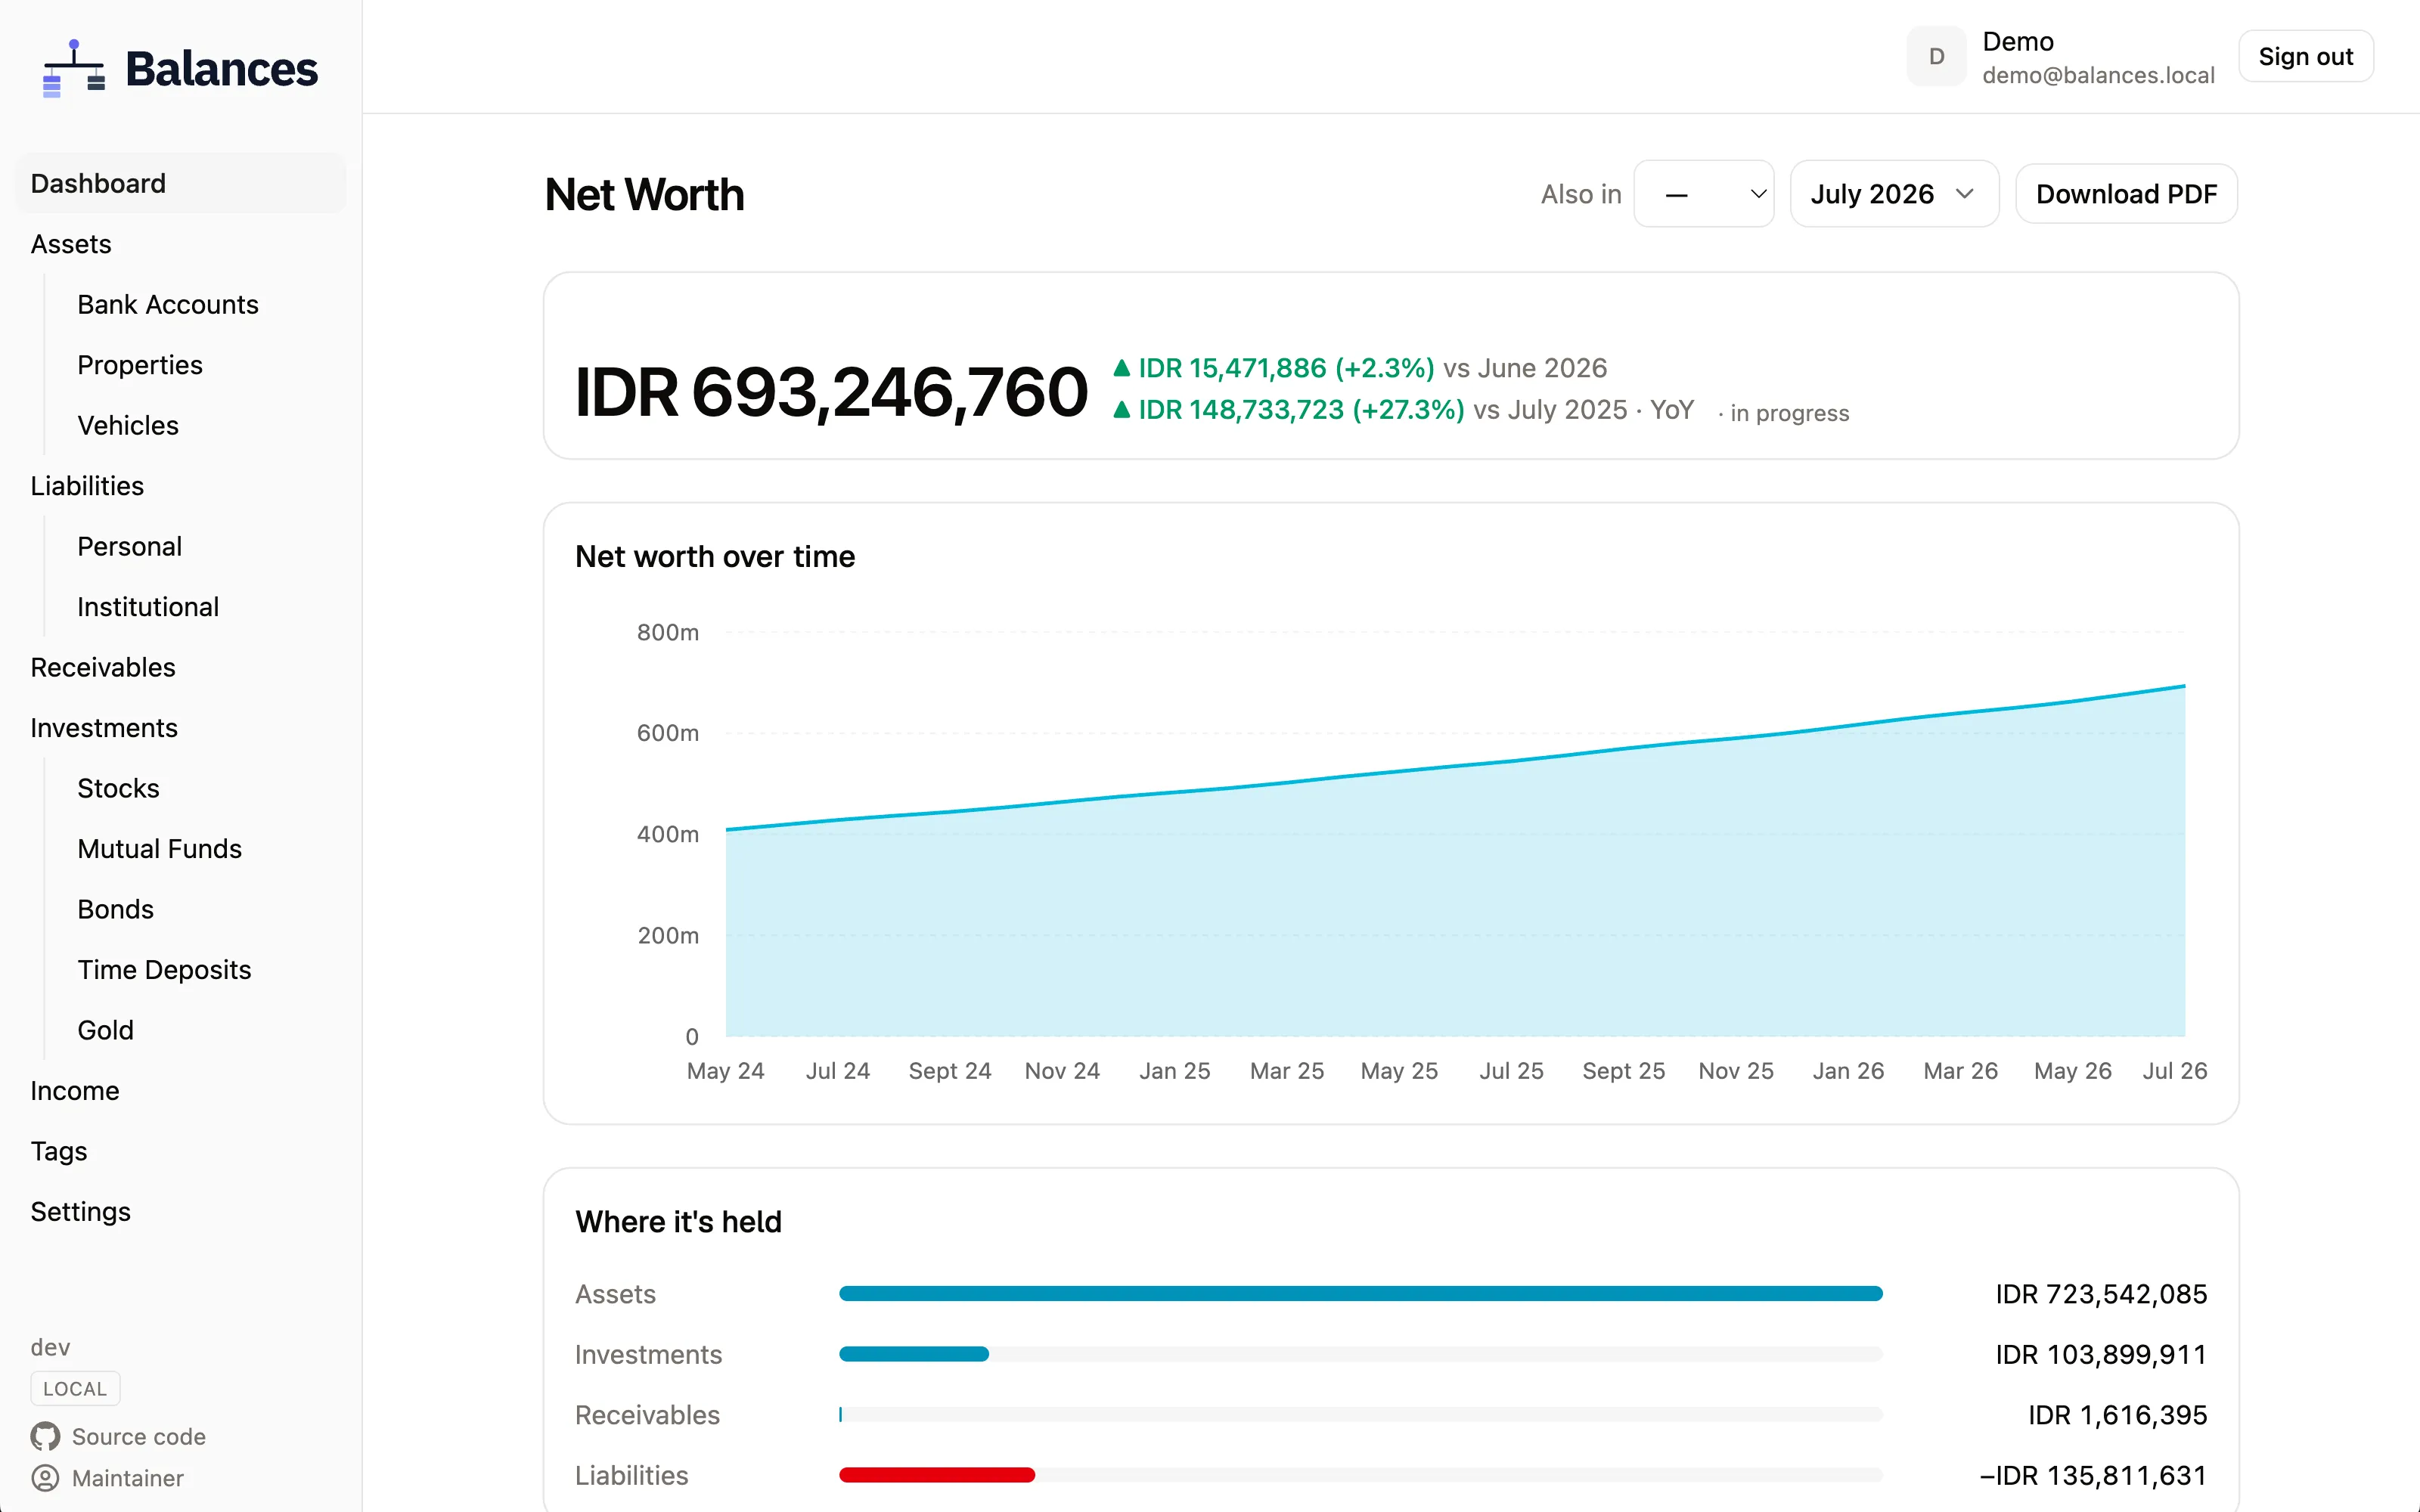Click the IDR 1,616,395 receivables value
Viewport: 2420px width, 1512px height.
2117,1415
